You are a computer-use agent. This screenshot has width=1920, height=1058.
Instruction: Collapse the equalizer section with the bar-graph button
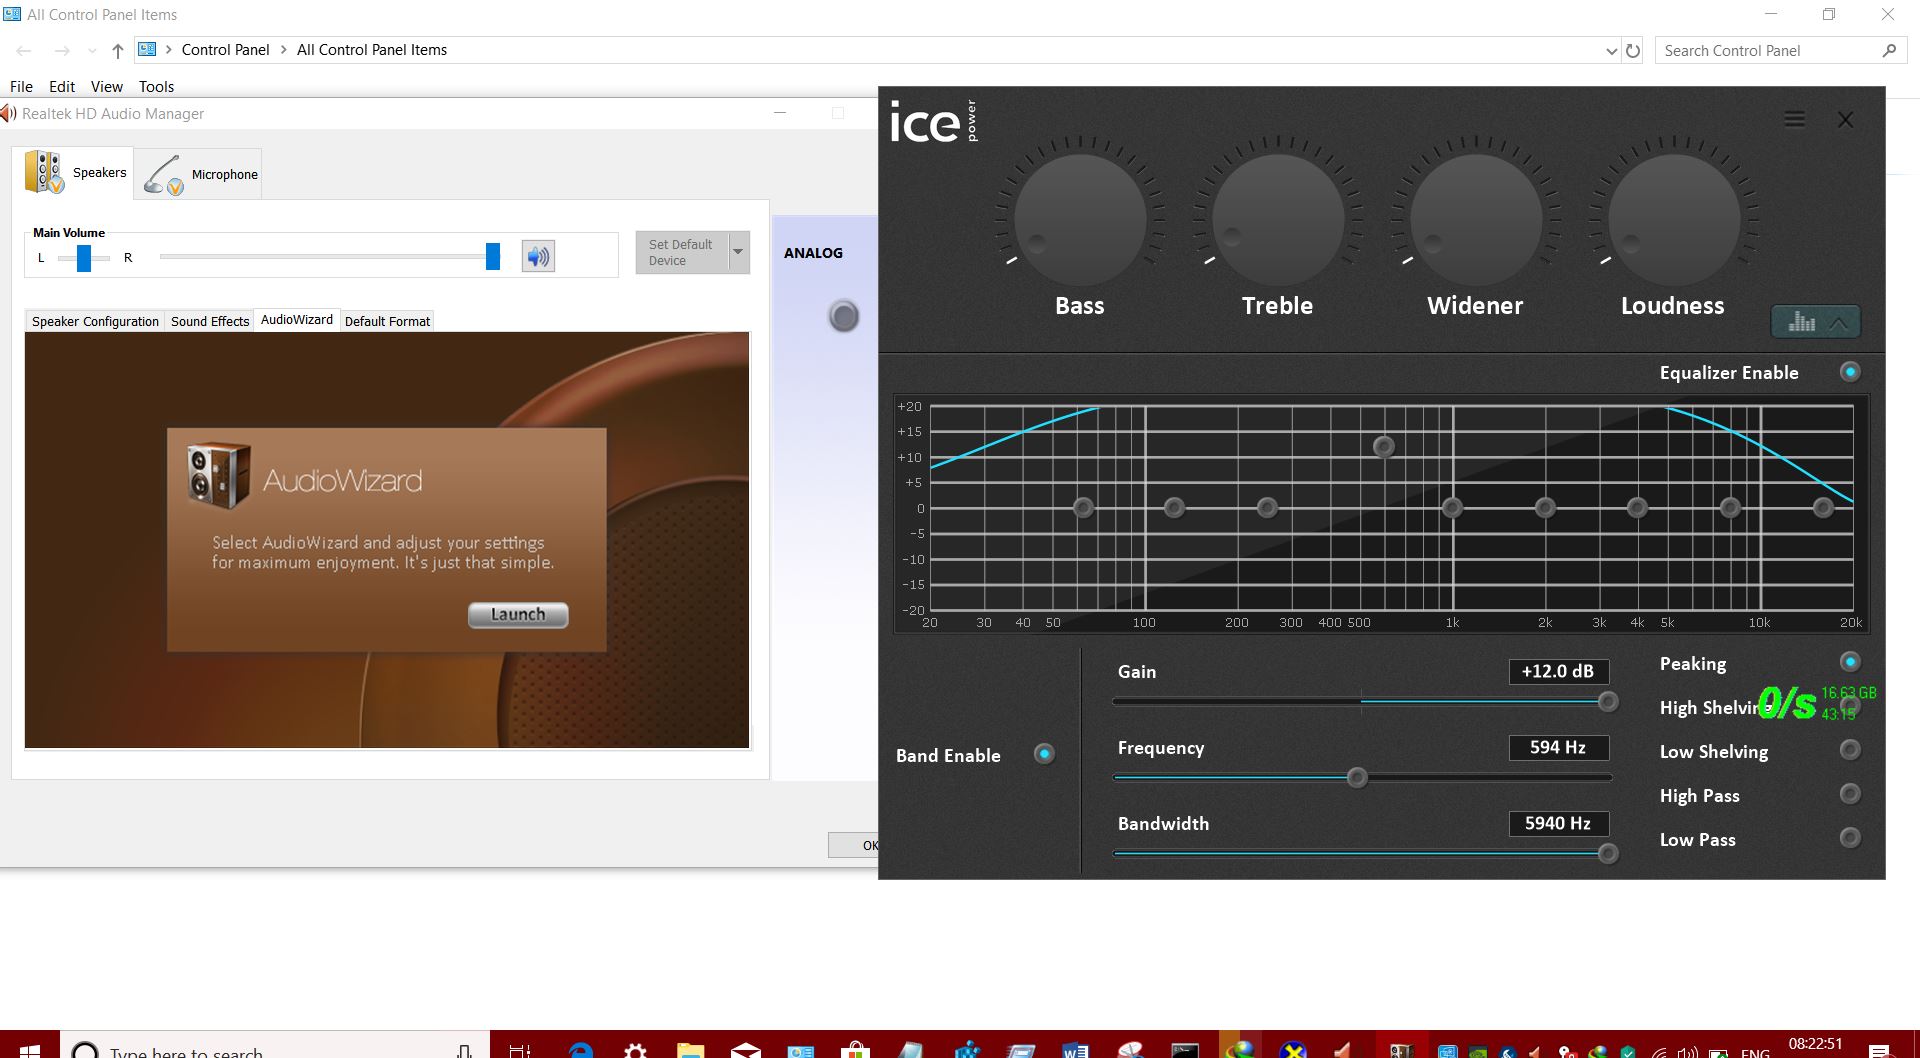[x=1815, y=322]
